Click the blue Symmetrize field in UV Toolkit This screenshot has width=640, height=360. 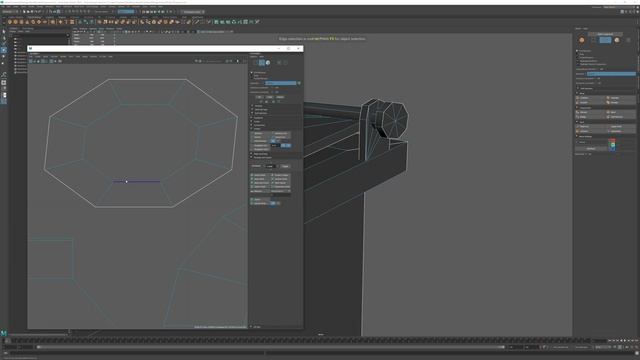[280, 83]
